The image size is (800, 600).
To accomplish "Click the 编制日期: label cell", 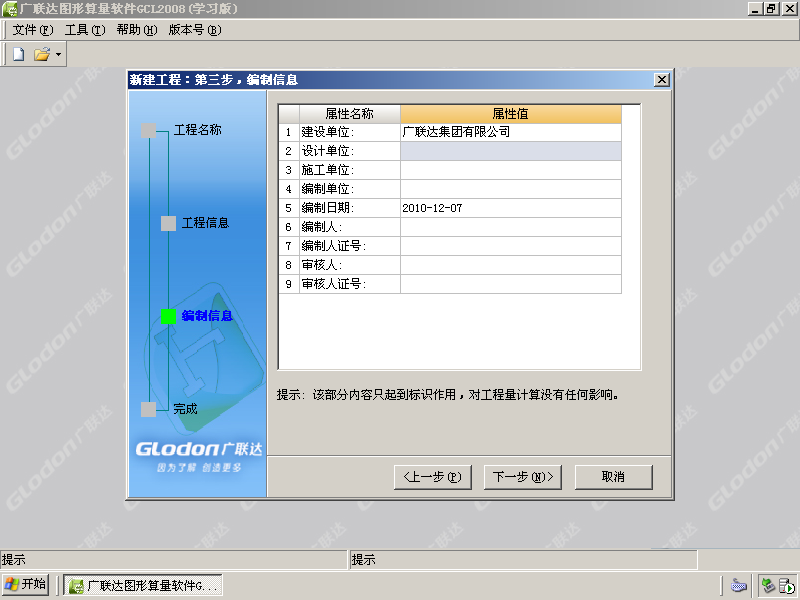I will (x=349, y=208).
